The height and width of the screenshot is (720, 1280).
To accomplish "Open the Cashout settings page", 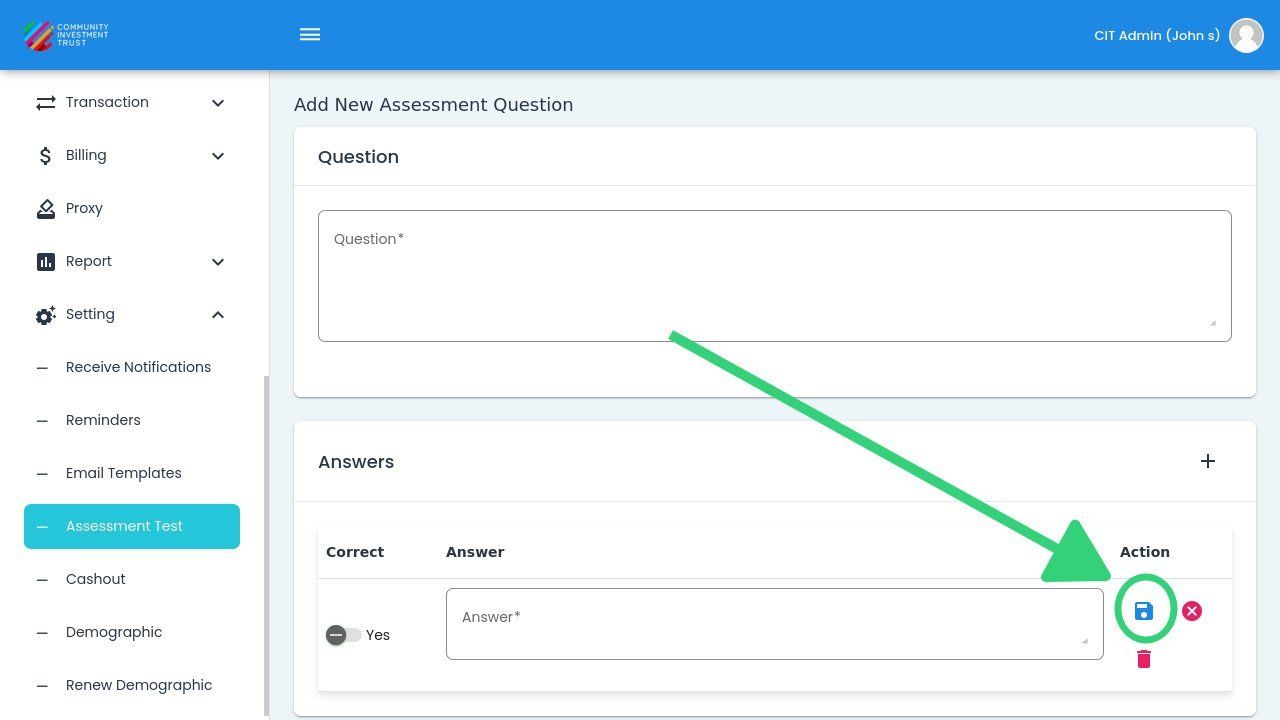I will (x=96, y=579).
